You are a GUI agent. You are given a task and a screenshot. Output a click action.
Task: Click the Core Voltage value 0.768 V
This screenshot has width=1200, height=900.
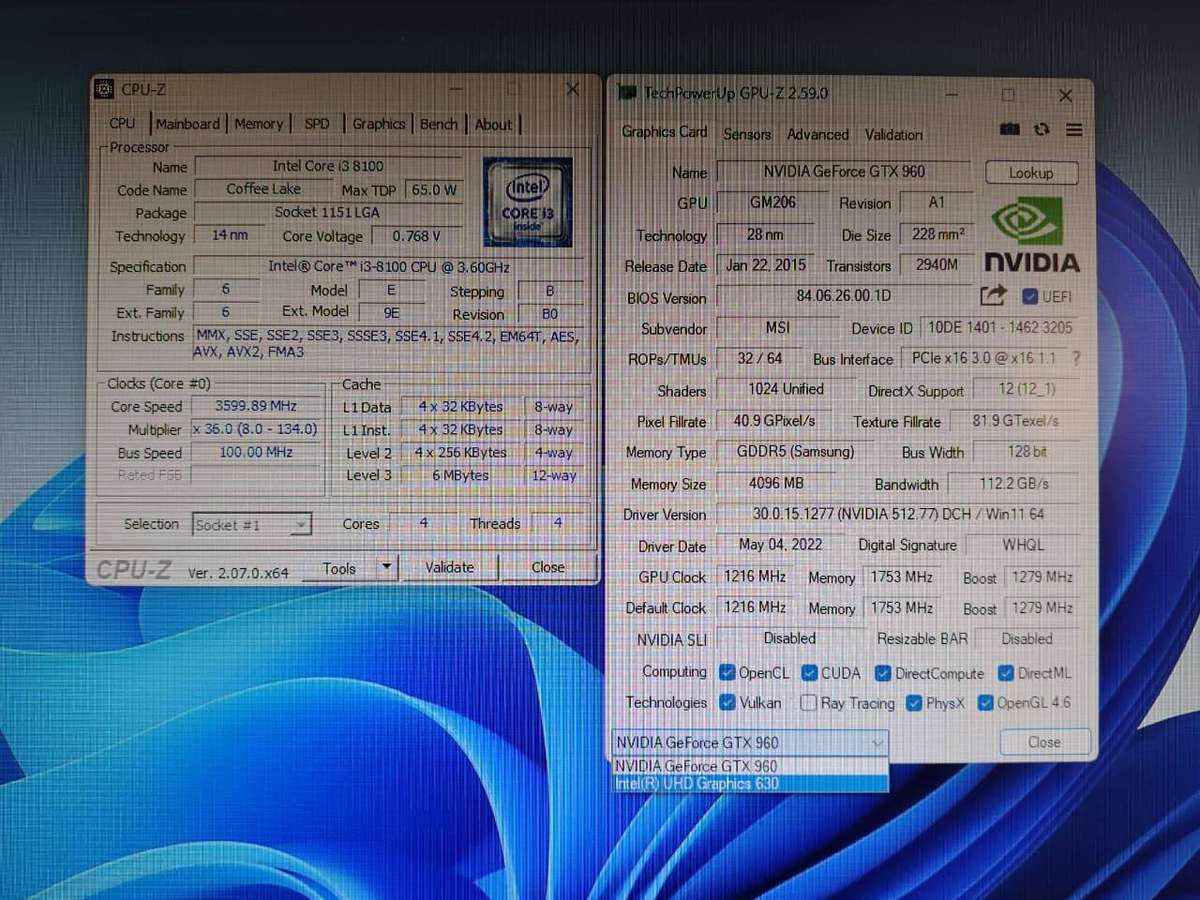click(416, 236)
